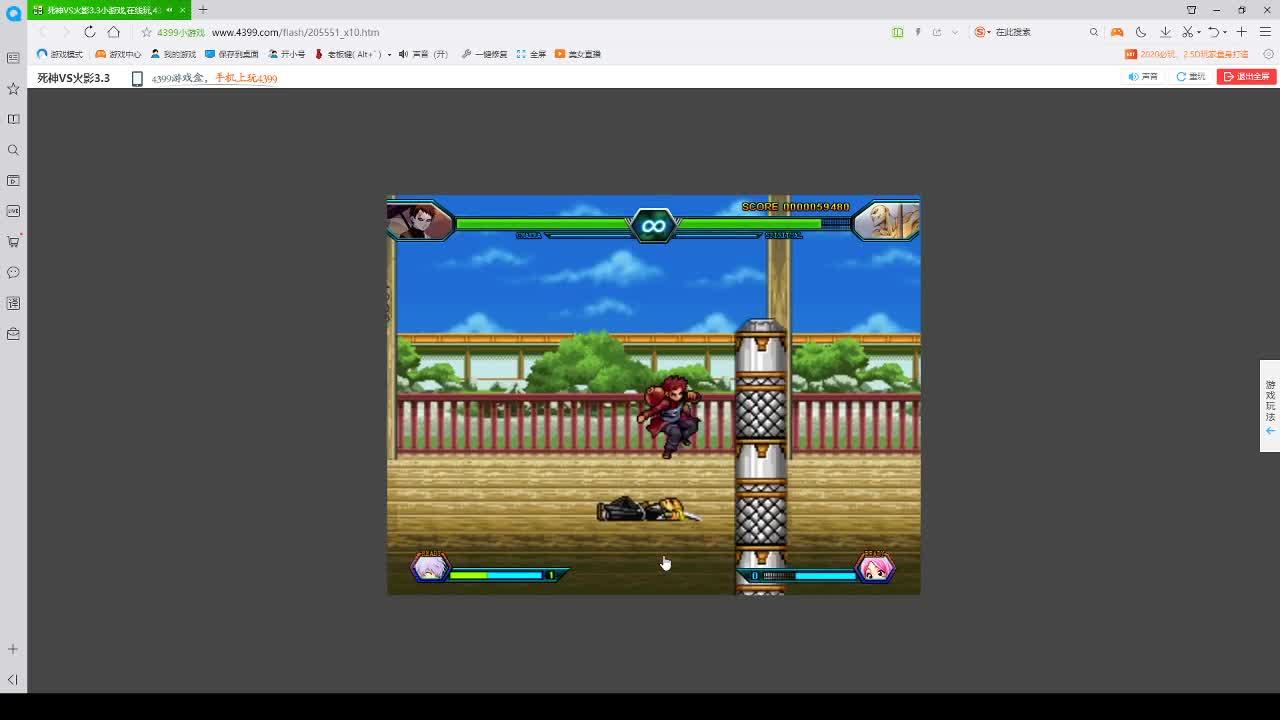The height and width of the screenshot is (720, 1280).
Task: Click the share icon in address bar
Action: pyautogui.click(x=936, y=32)
